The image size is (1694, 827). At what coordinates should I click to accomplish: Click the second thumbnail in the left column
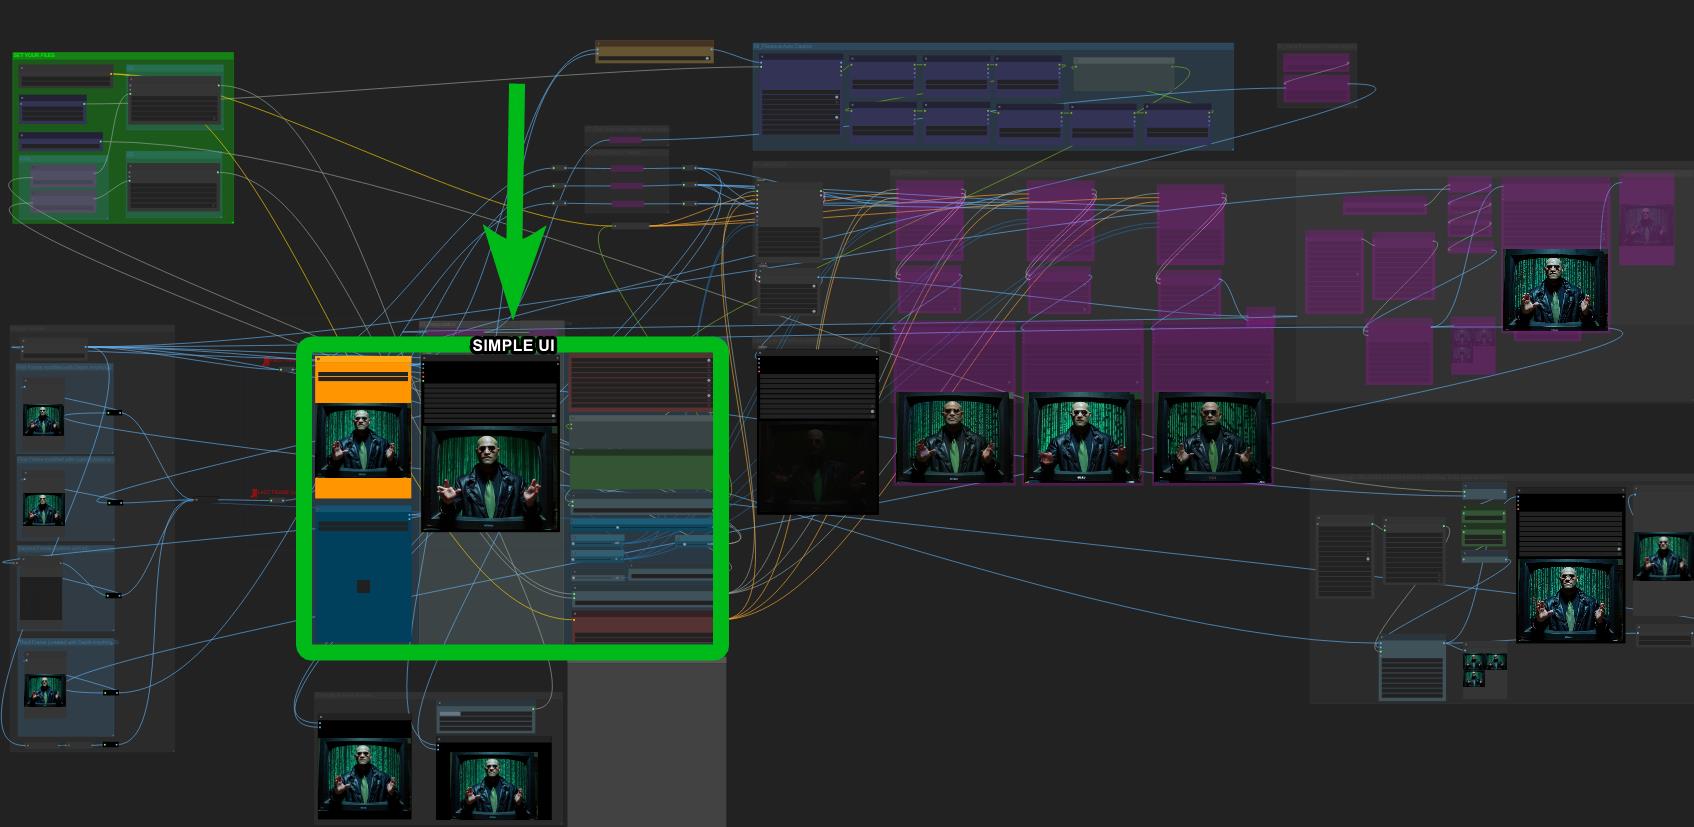pyautogui.click(x=43, y=508)
